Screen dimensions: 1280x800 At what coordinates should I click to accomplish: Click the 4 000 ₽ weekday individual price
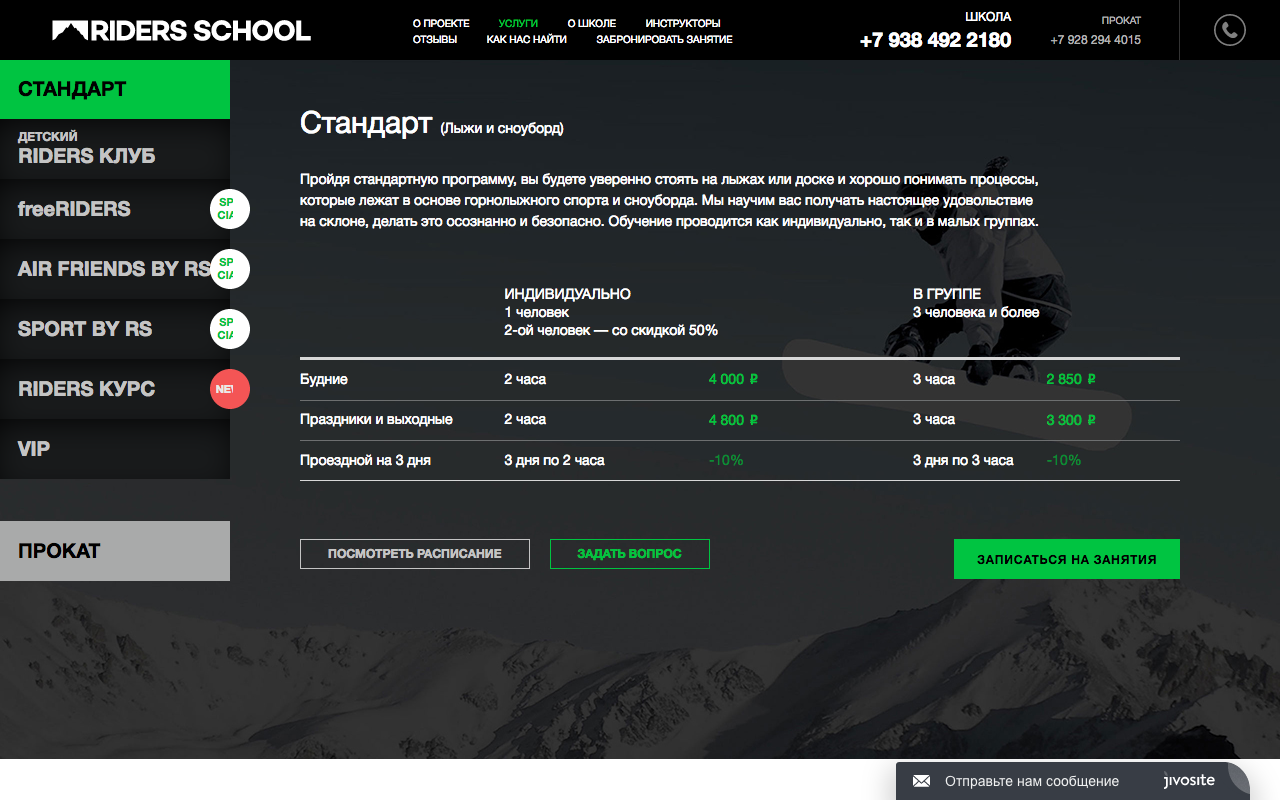coord(734,380)
